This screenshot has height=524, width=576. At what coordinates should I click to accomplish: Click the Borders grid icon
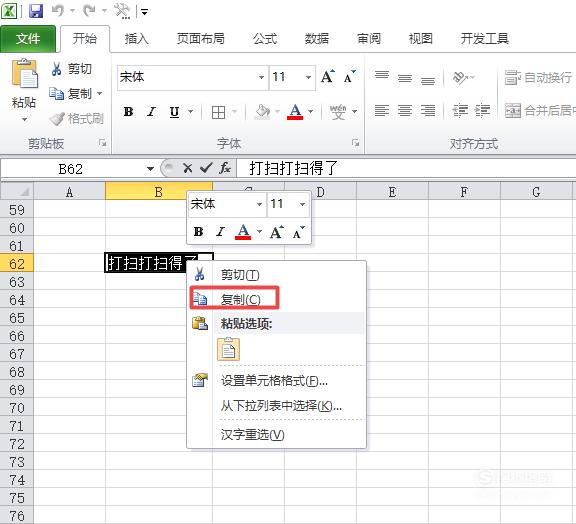click(x=218, y=112)
